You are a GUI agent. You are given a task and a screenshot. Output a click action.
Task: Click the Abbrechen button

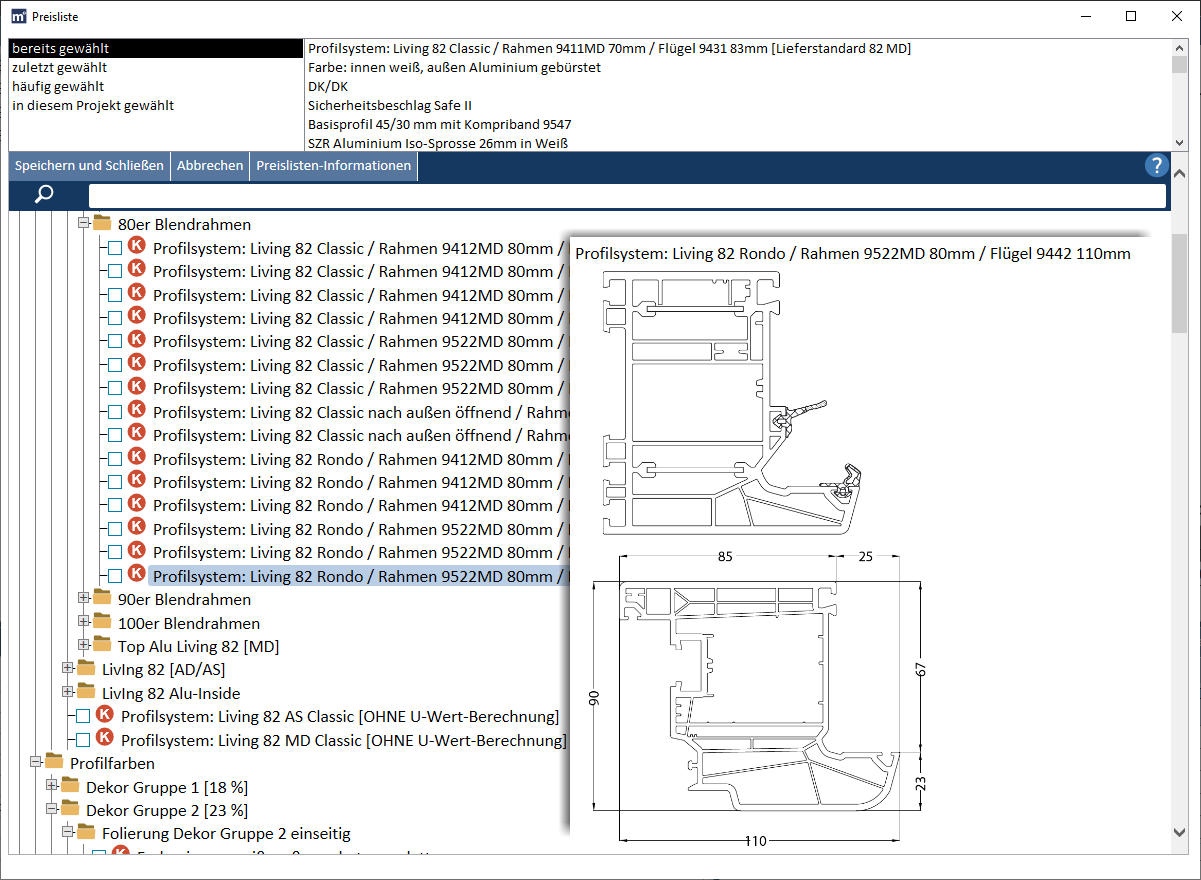click(x=210, y=166)
